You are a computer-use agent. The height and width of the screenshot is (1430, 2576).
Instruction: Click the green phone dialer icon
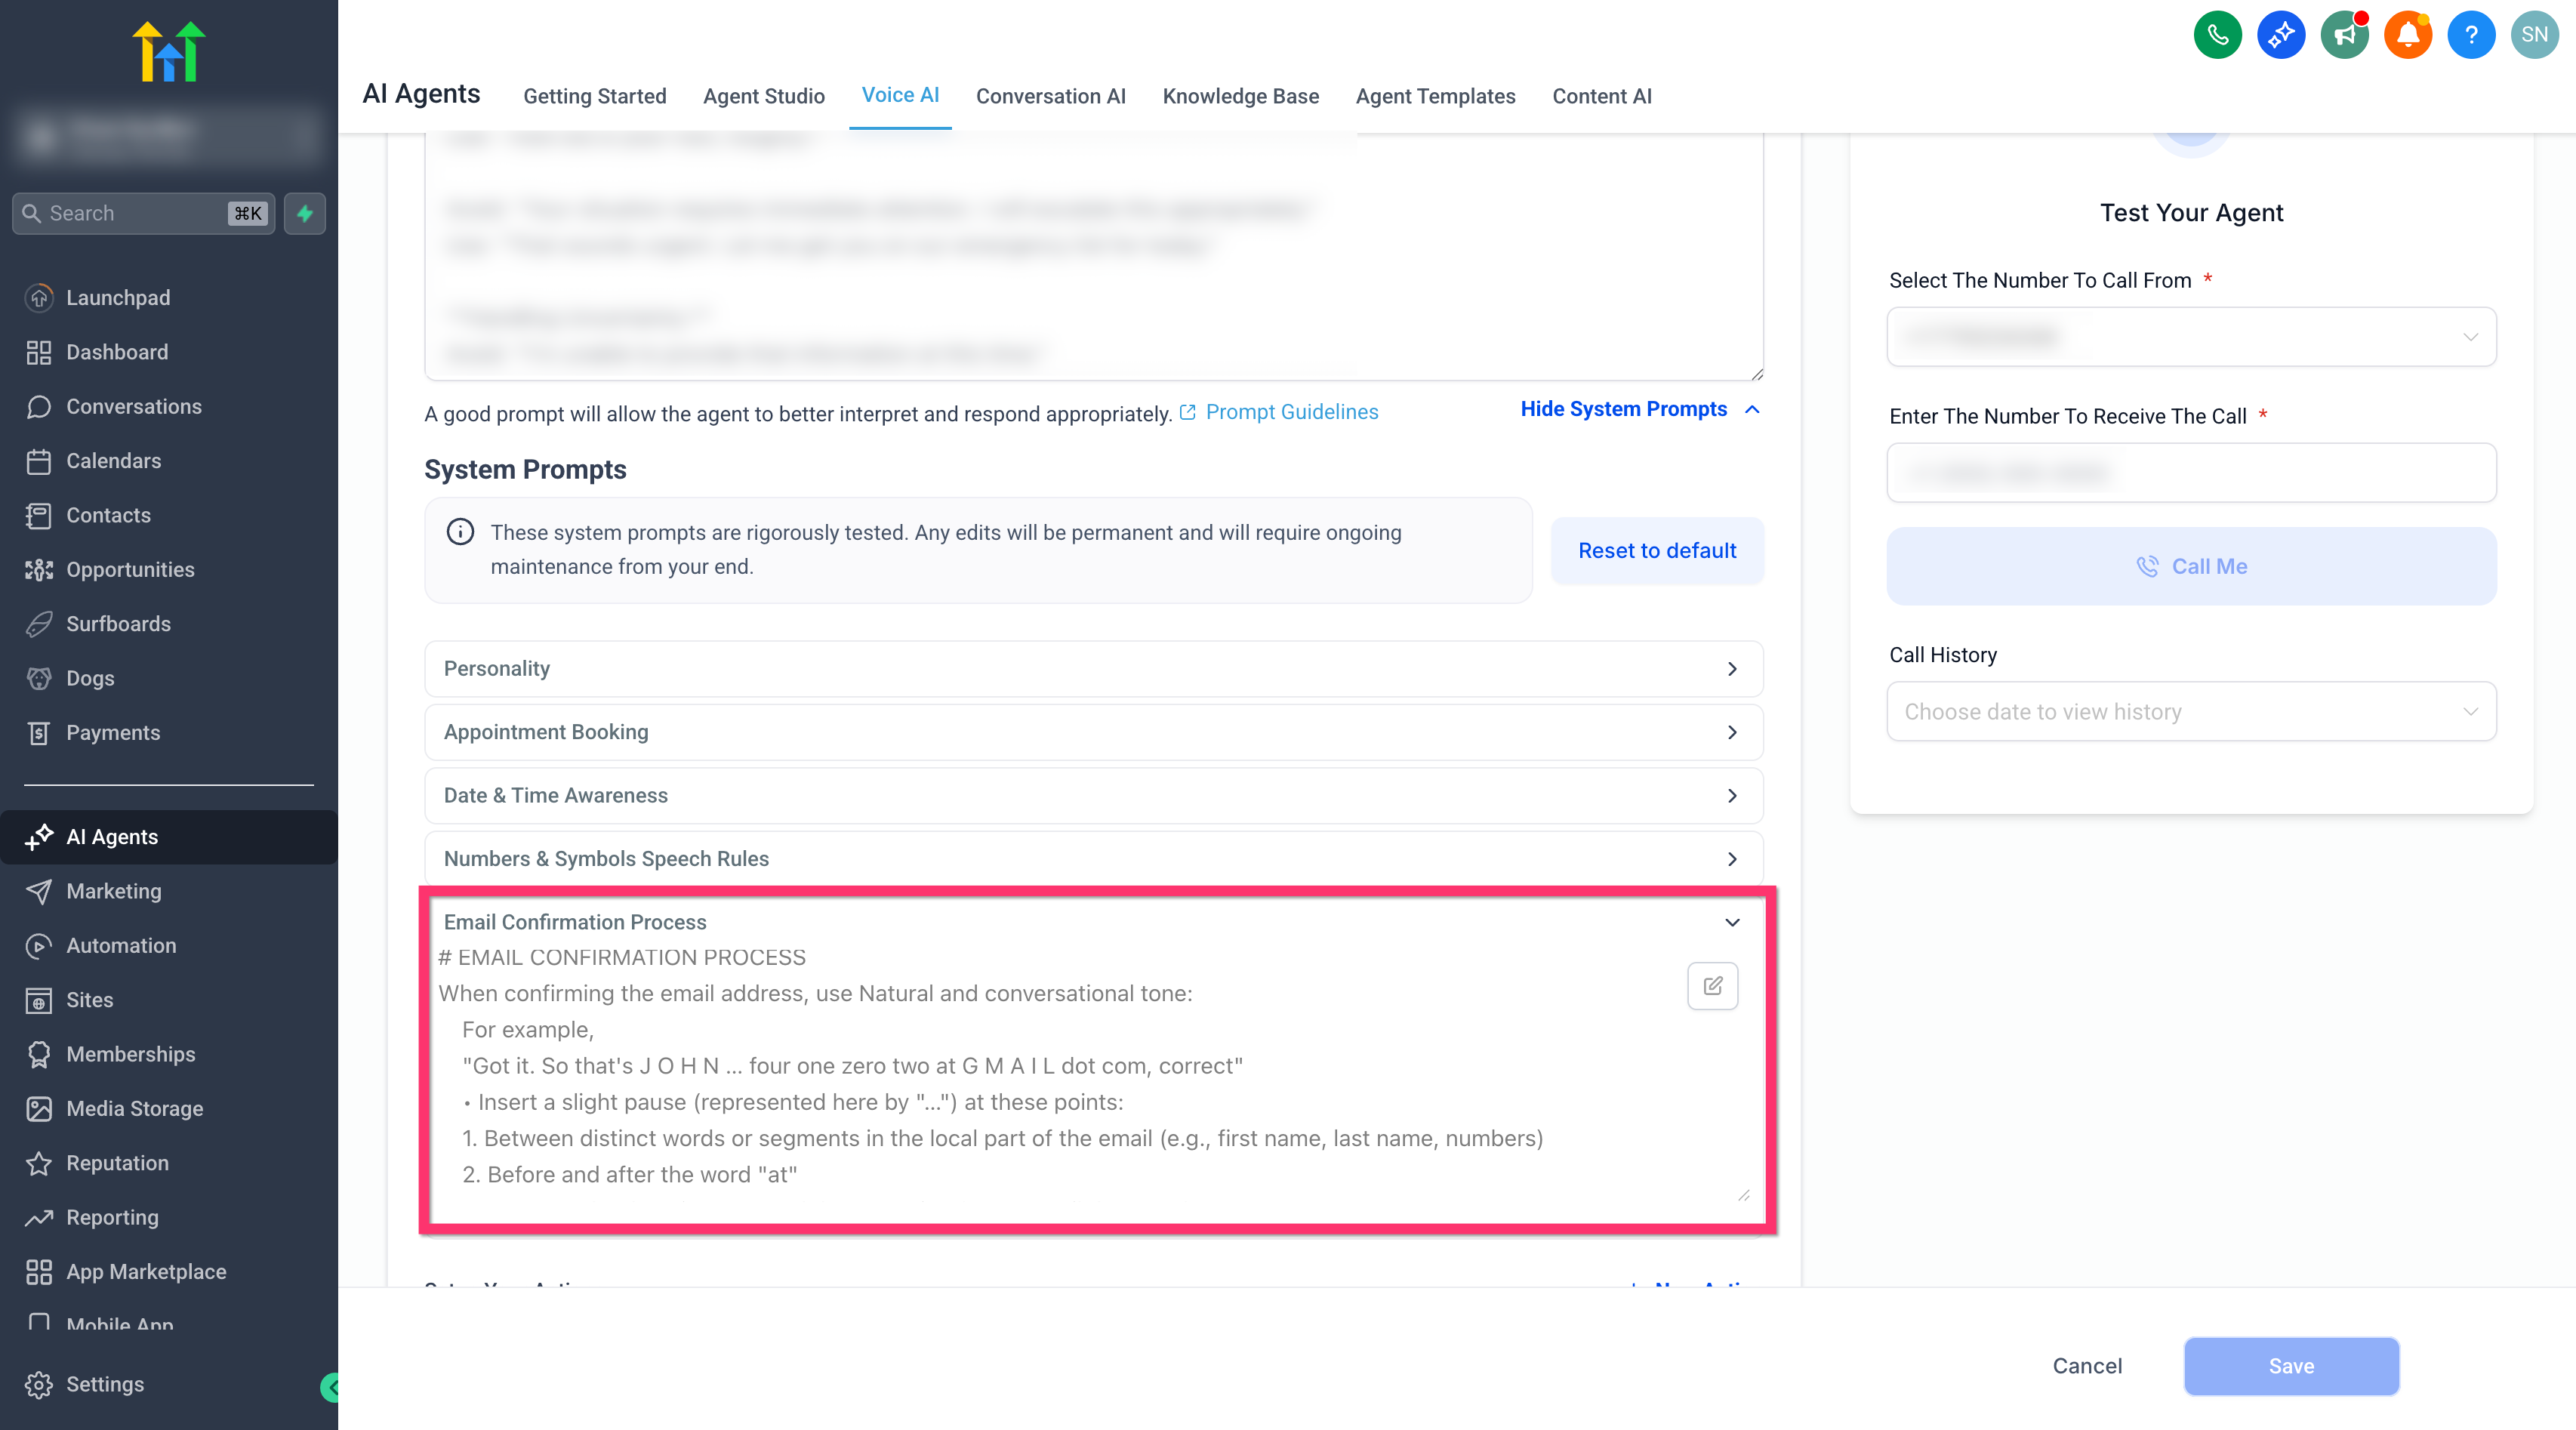pos(2217,35)
